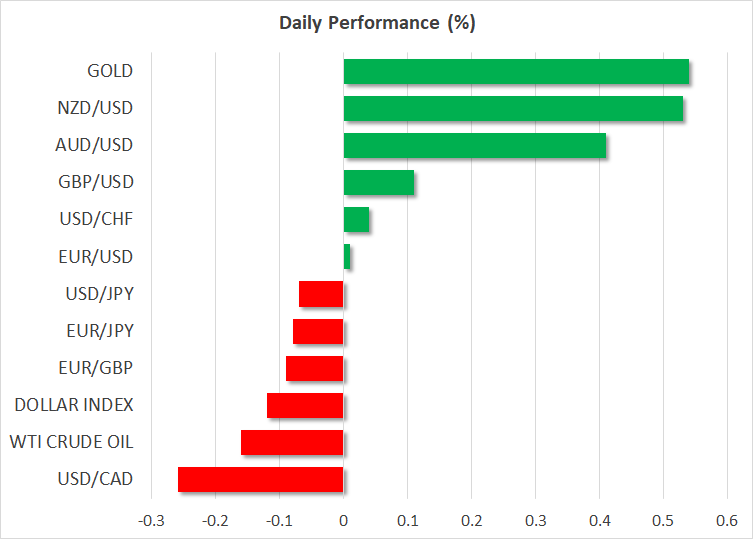Select the long red USD/CAD bar
The image size is (753, 539).
tap(260, 480)
